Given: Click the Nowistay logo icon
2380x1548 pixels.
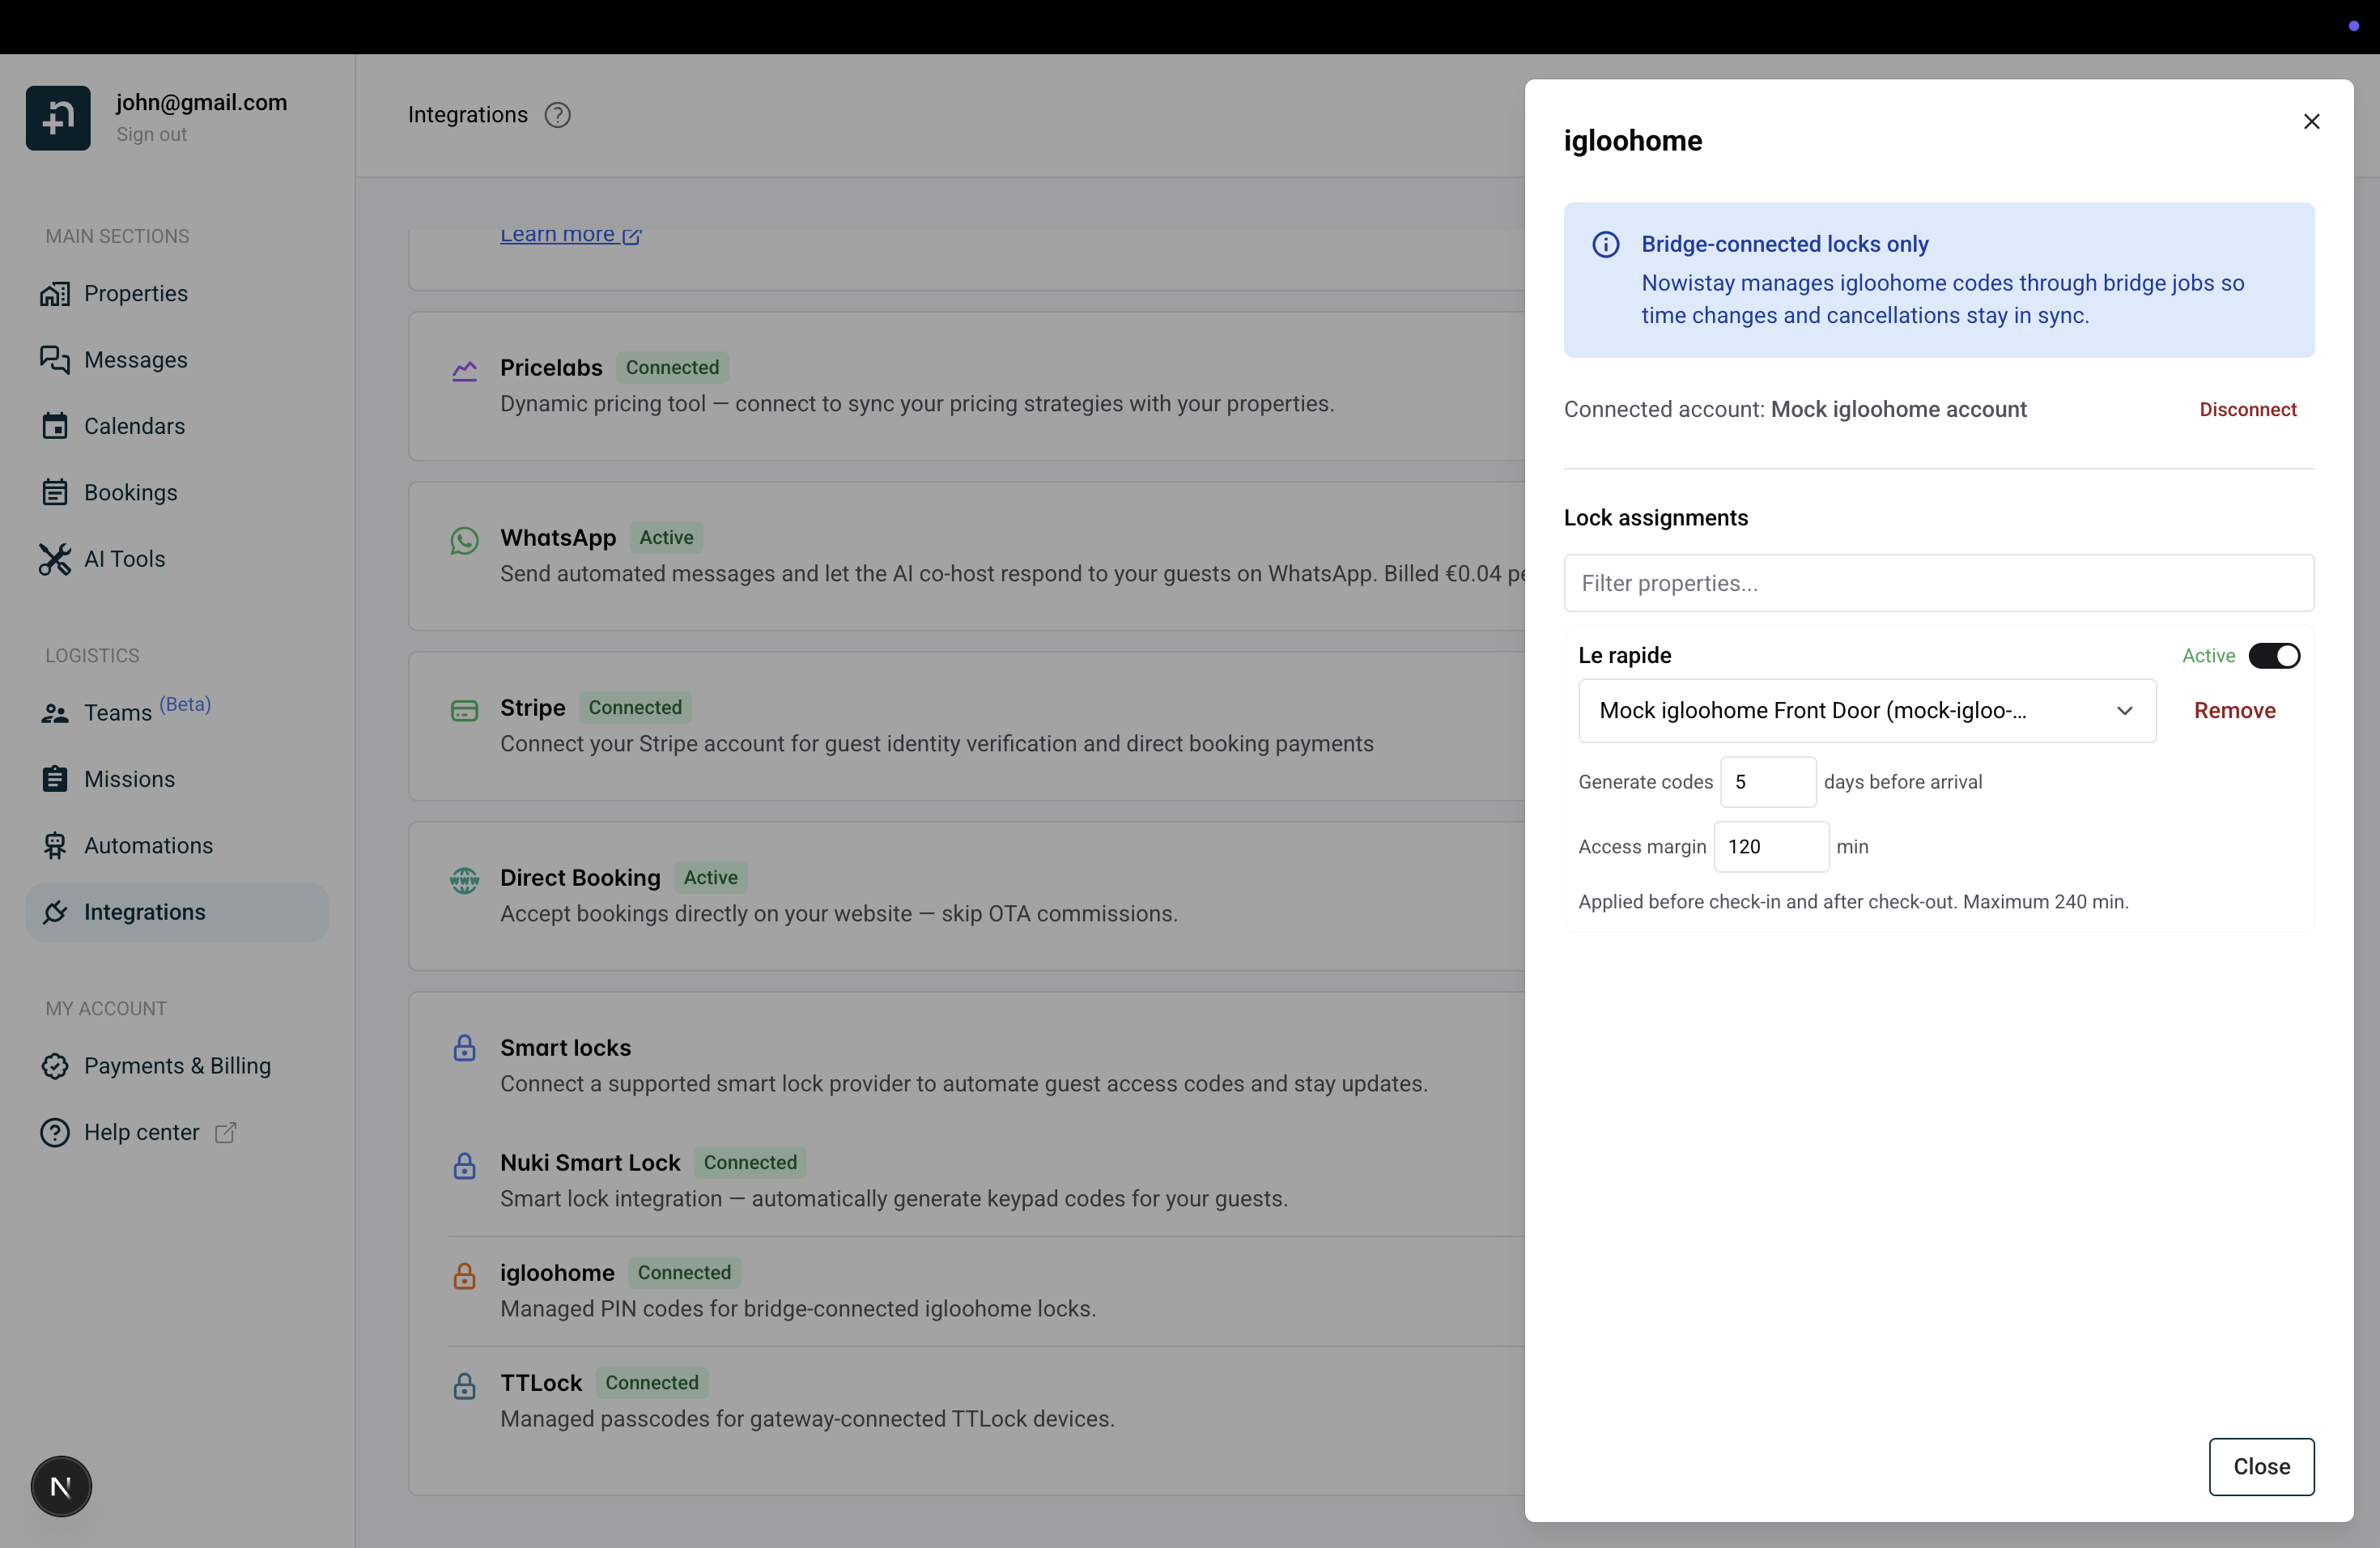Looking at the screenshot, I should pyautogui.click(x=58, y=118).
